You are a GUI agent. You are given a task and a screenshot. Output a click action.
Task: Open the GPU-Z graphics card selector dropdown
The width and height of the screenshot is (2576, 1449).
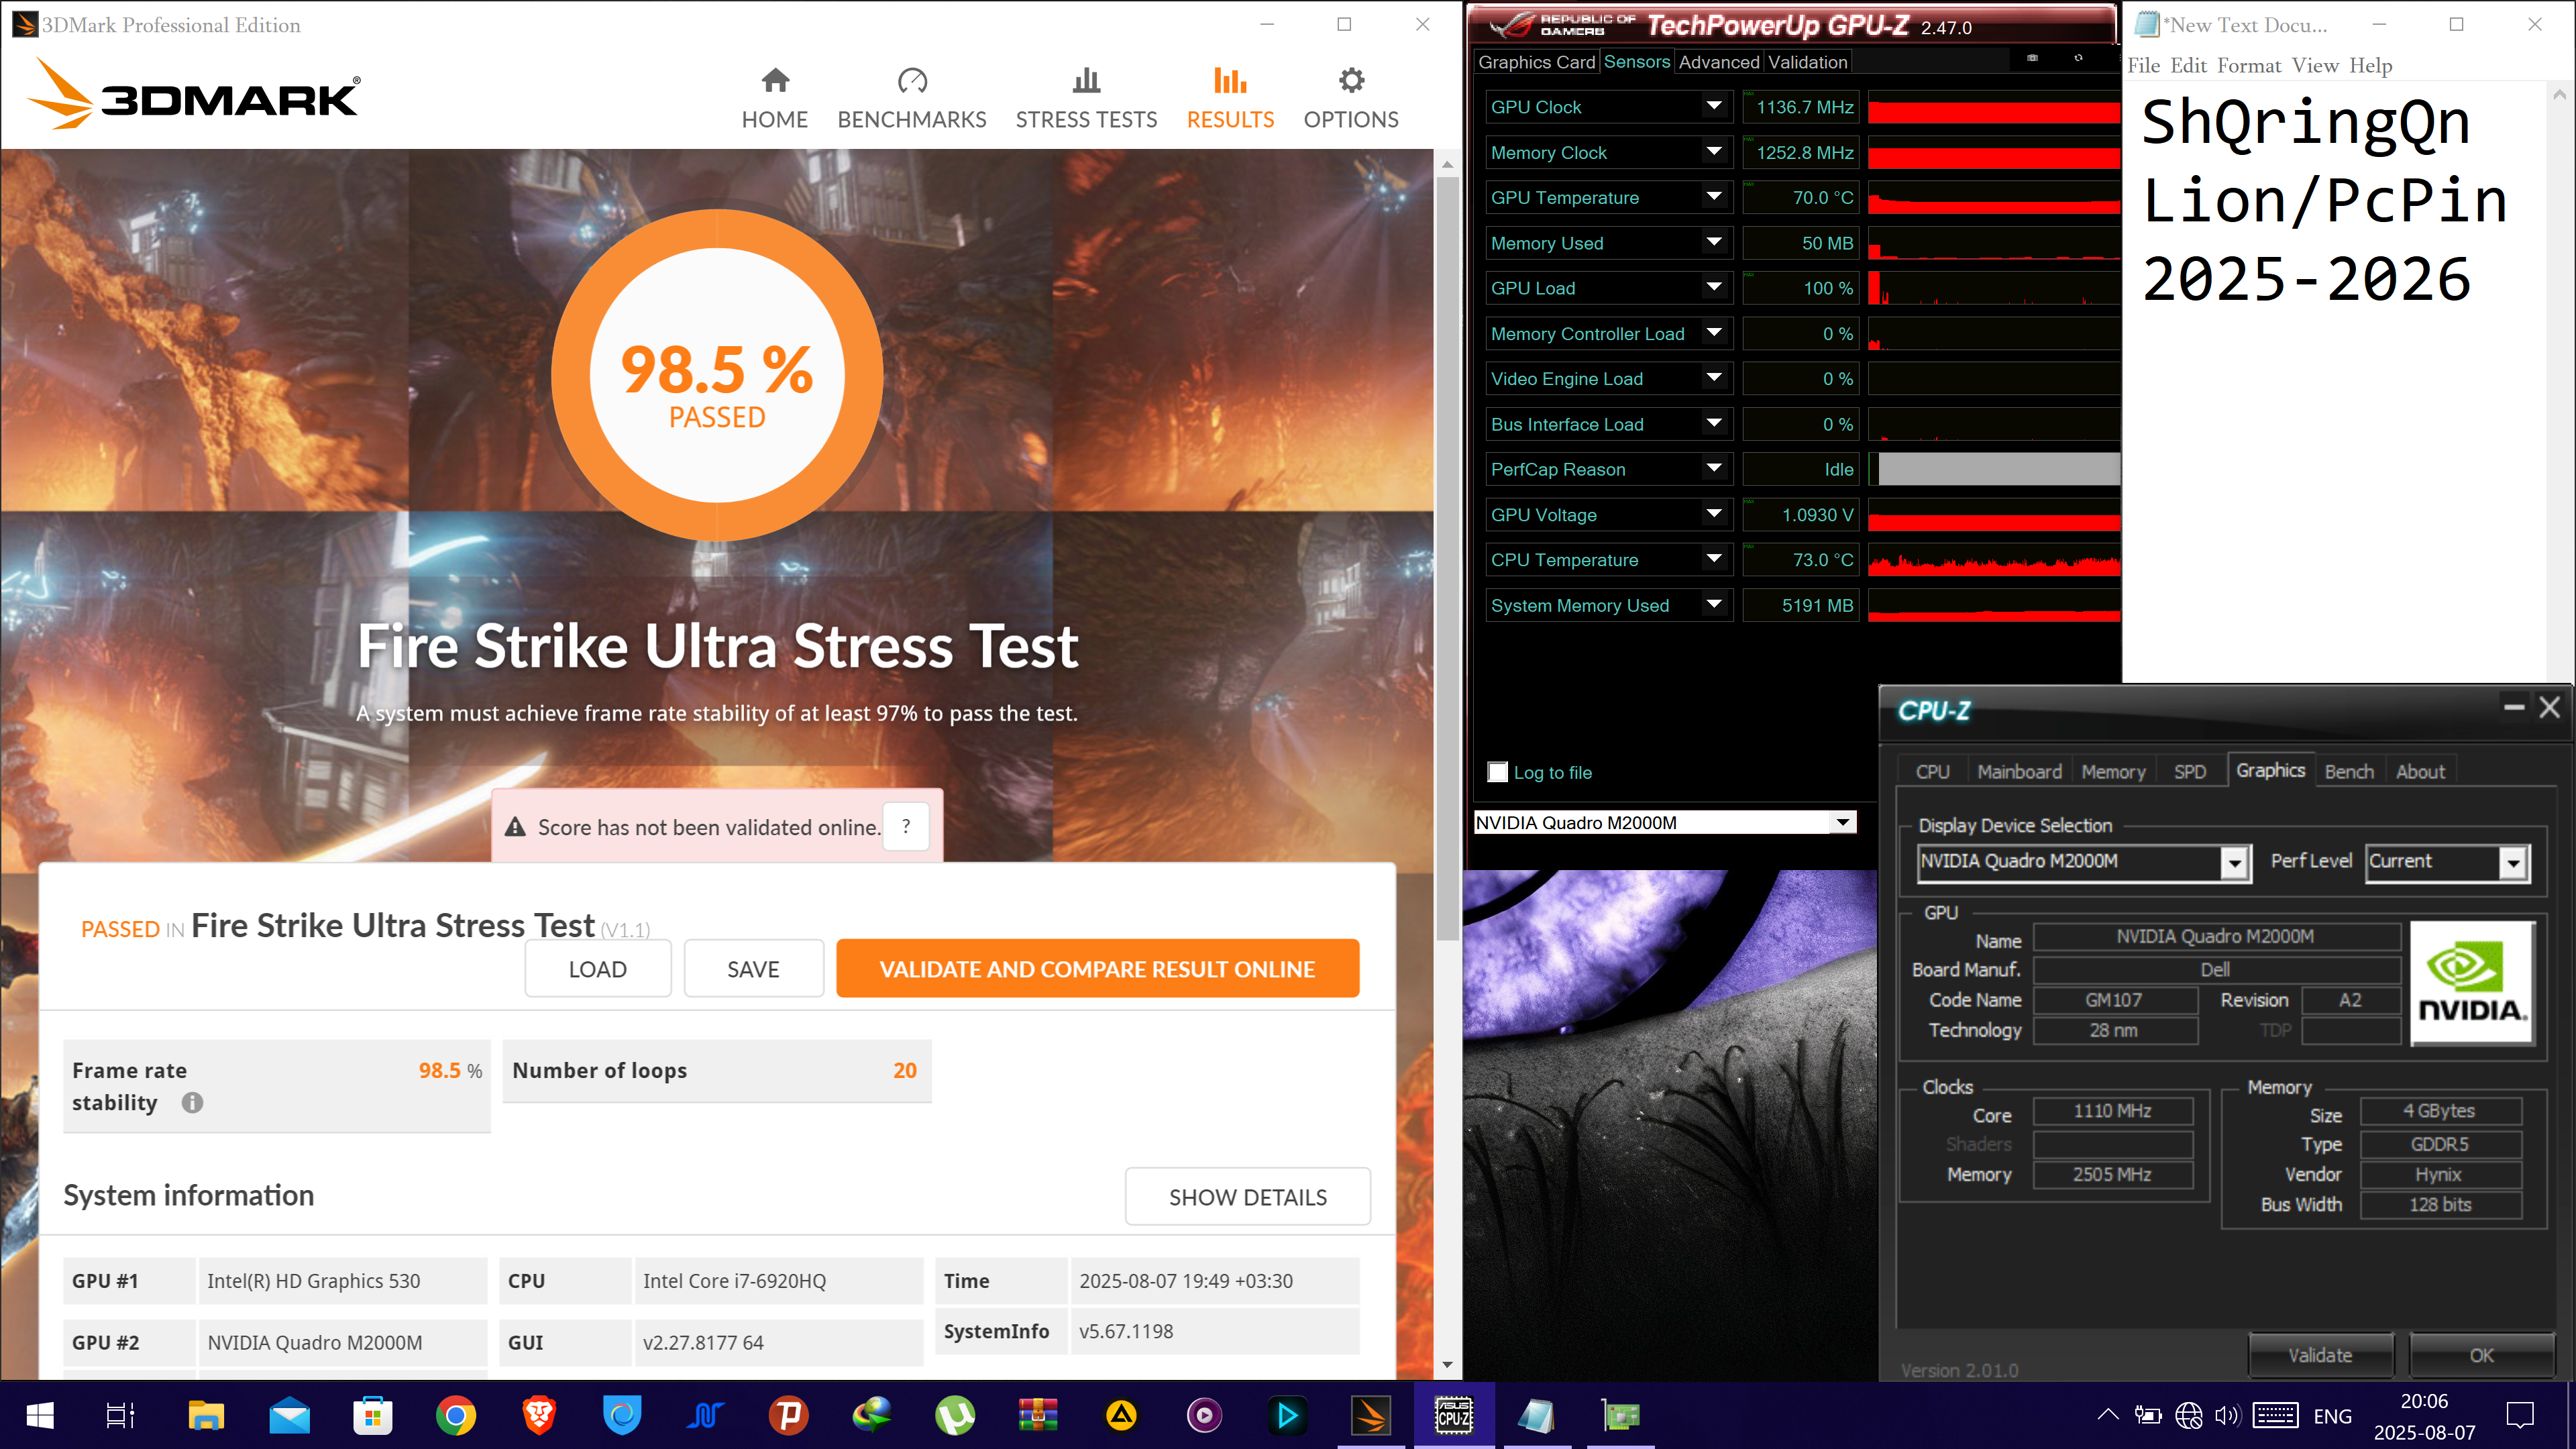pos(1842,822)
